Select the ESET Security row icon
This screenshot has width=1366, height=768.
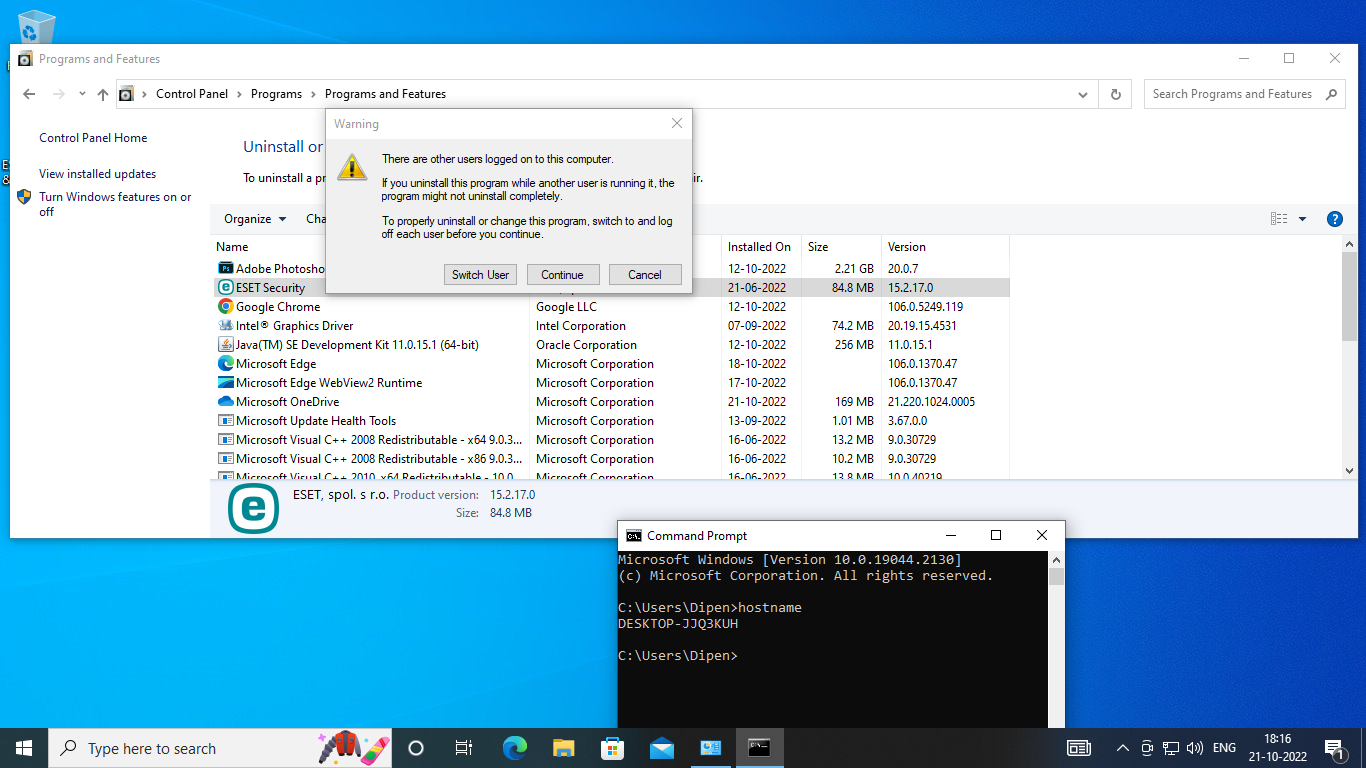(225, 288)
